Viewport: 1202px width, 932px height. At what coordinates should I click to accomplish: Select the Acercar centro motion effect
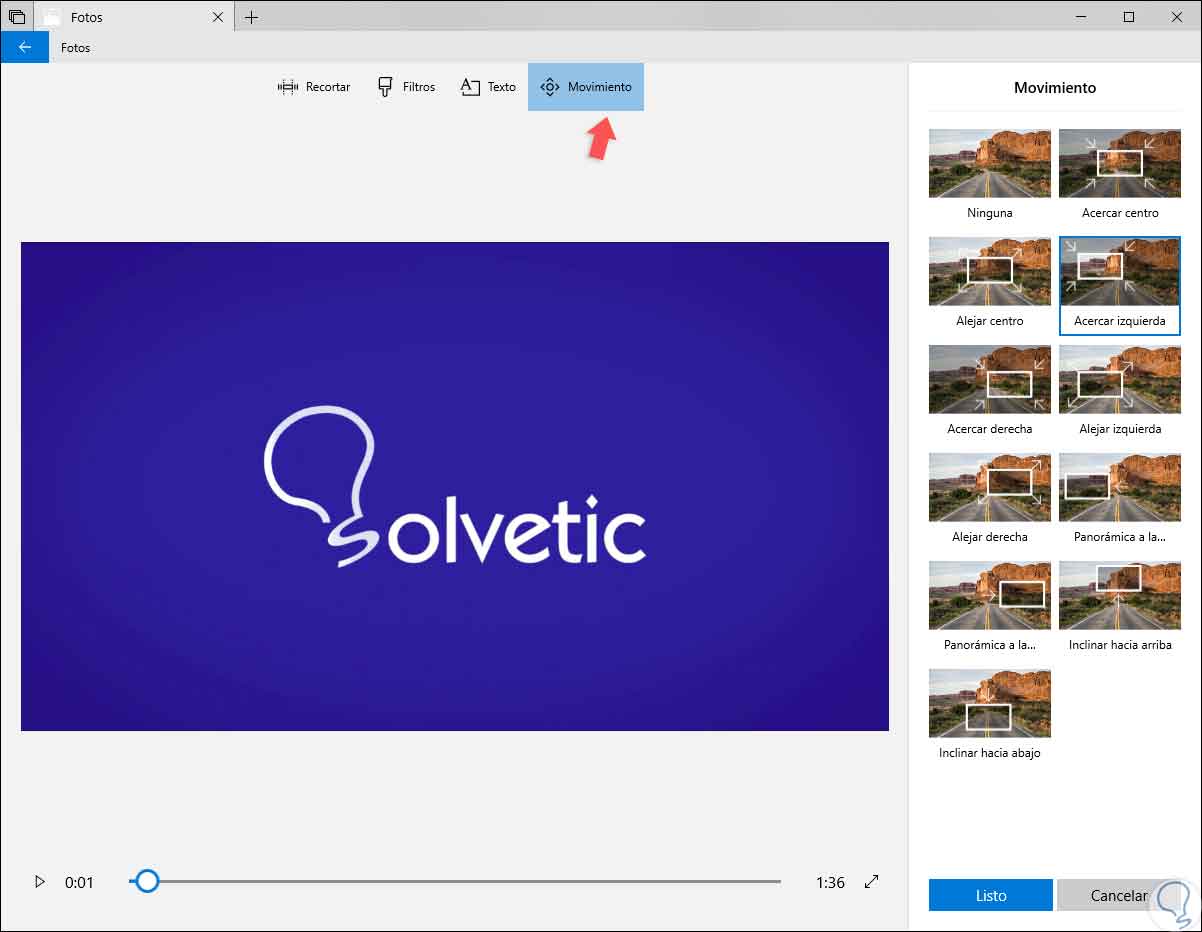[1119, 164]
